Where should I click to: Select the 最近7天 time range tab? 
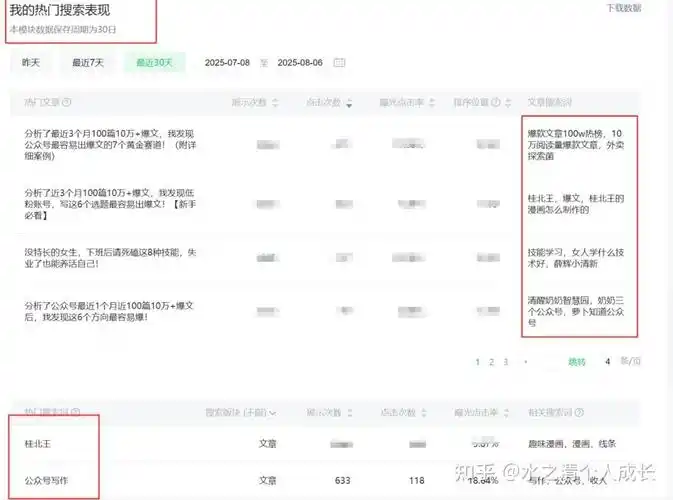point(88,63)
